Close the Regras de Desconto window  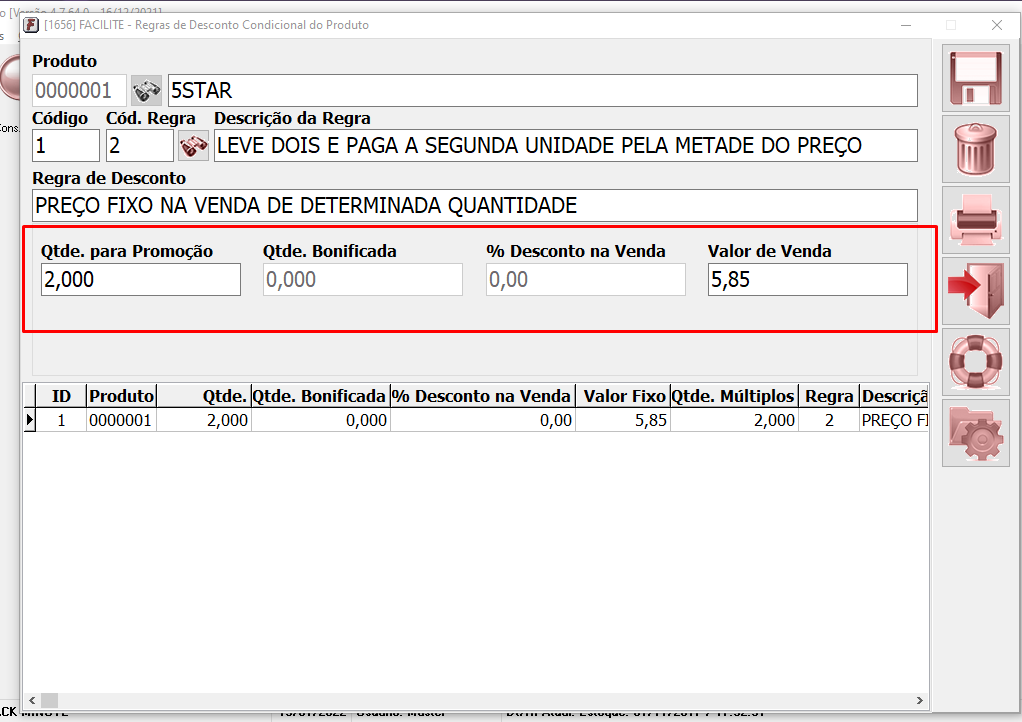(997, 25)
